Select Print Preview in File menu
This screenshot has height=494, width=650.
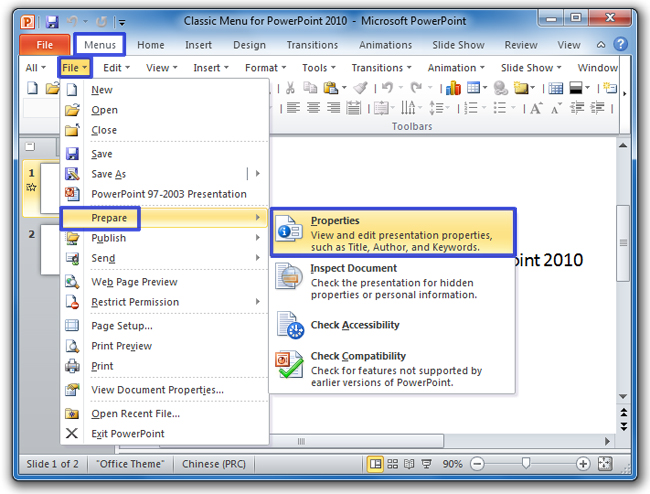(x=164, y=346)
